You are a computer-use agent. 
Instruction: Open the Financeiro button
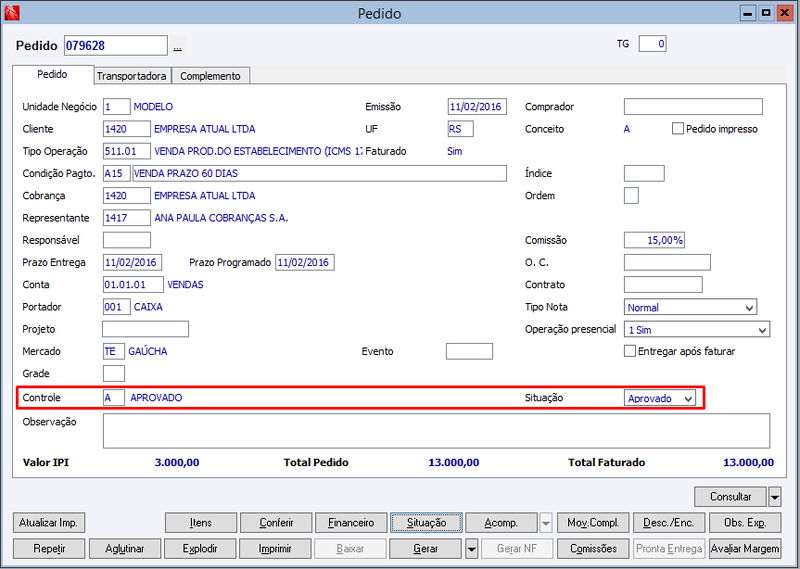(x=351, y=523)
